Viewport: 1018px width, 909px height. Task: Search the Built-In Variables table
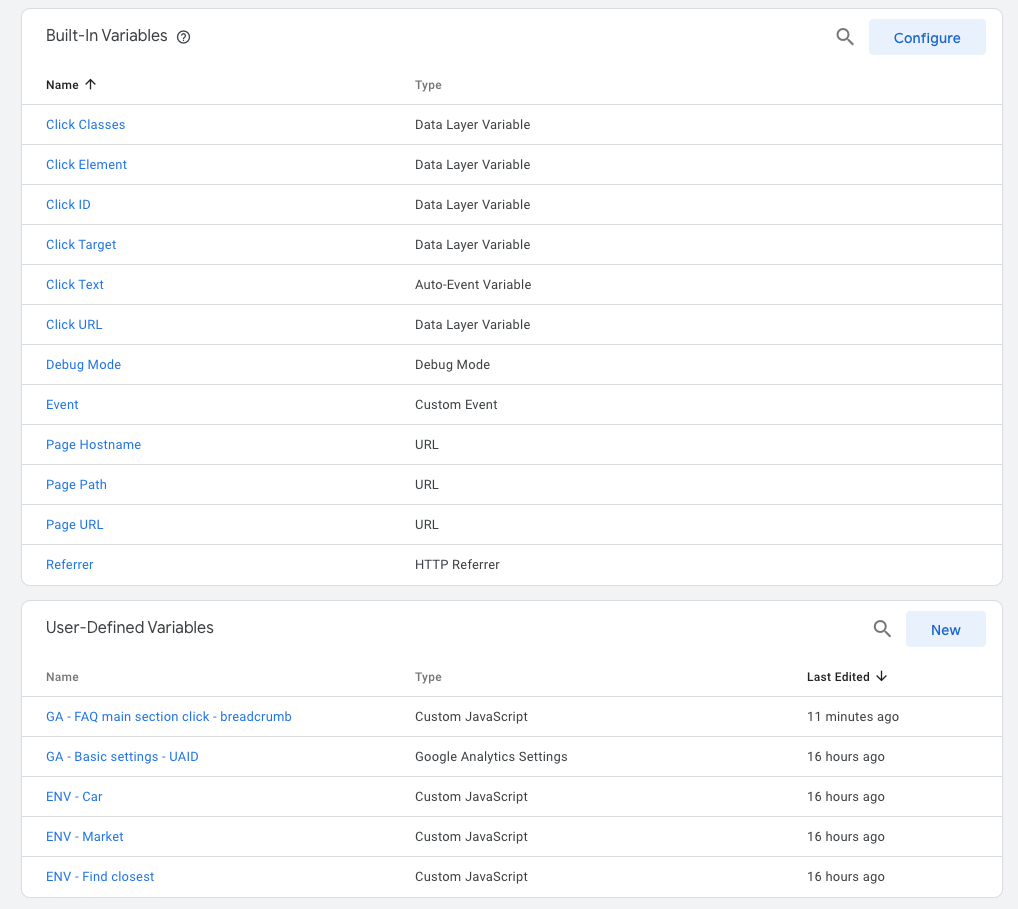pos(845,37)
